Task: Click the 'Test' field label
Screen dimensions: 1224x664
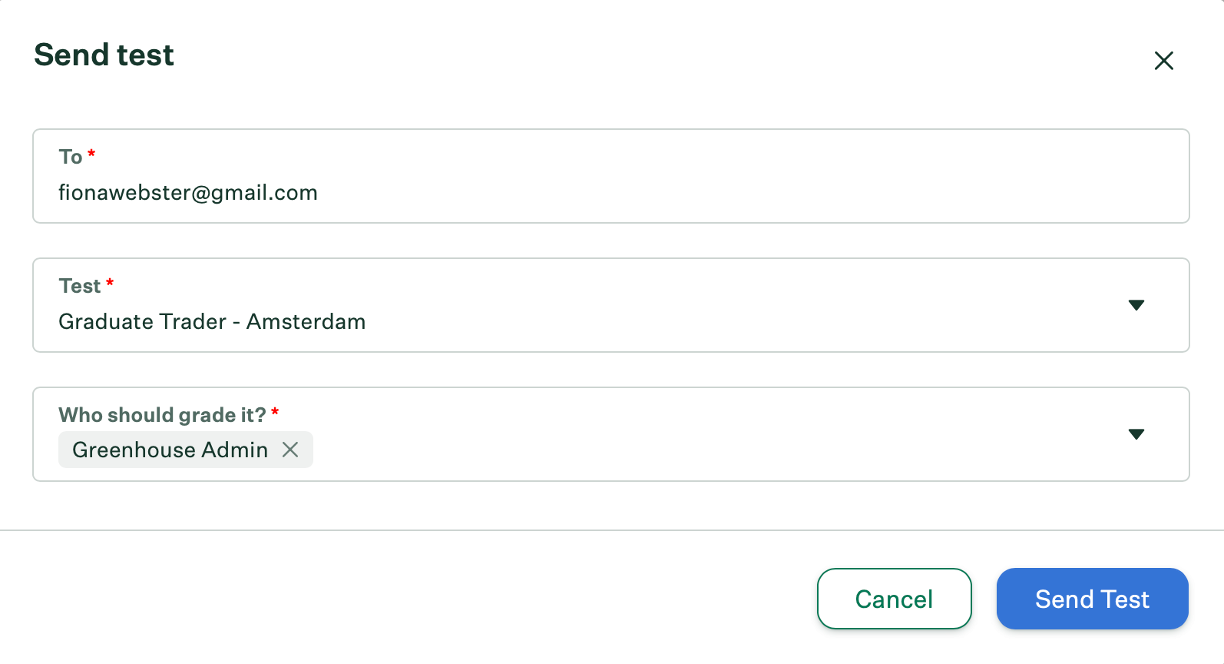Action: point(79,286)
